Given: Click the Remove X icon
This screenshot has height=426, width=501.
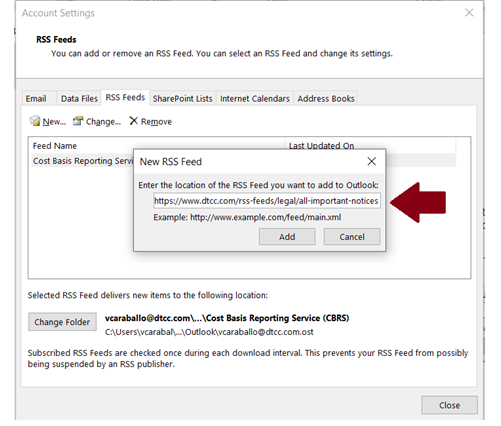Looking at the screenshot, I should (133, 121).
